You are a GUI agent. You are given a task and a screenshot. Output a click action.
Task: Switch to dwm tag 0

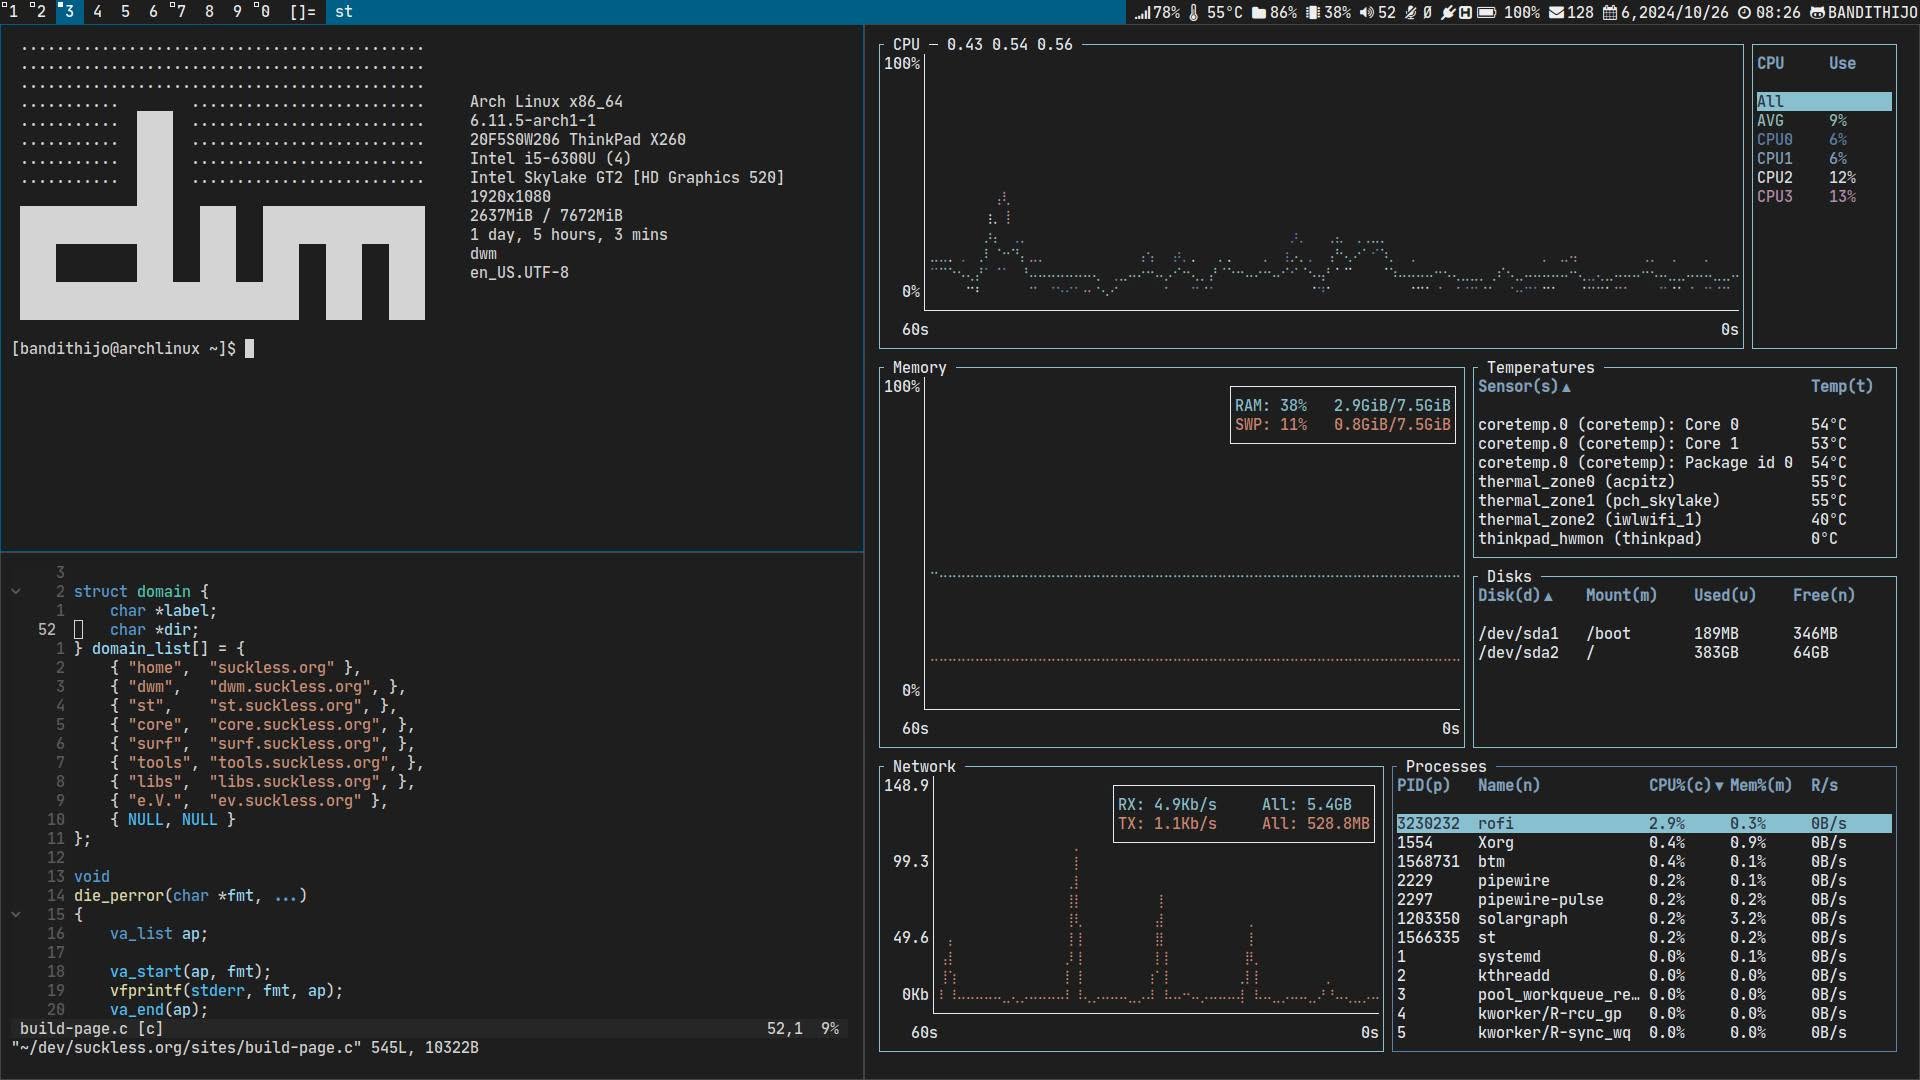pos(264,12)
